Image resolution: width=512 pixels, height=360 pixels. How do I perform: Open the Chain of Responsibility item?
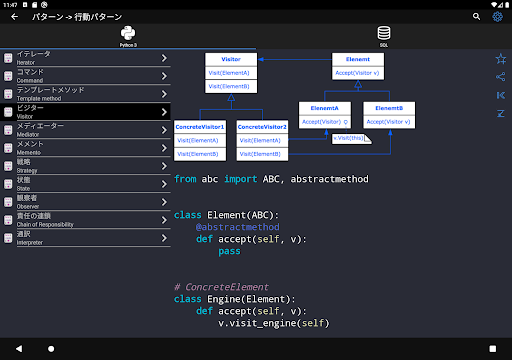85,220
